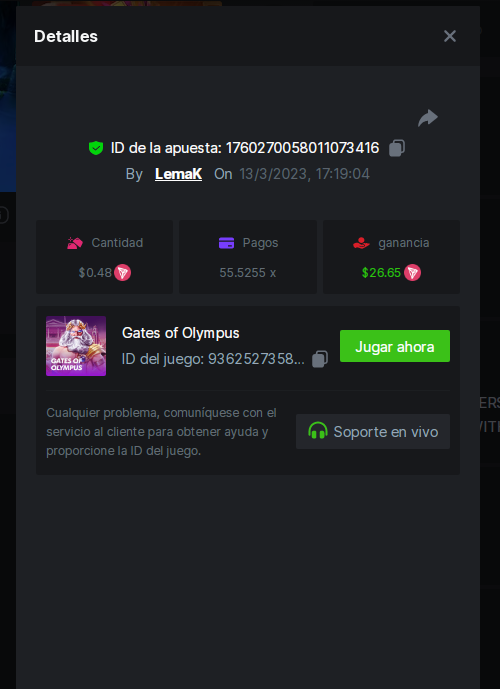Copy the game ID
Viewport: 500px width, 689px height.
[x=320, y=359]
